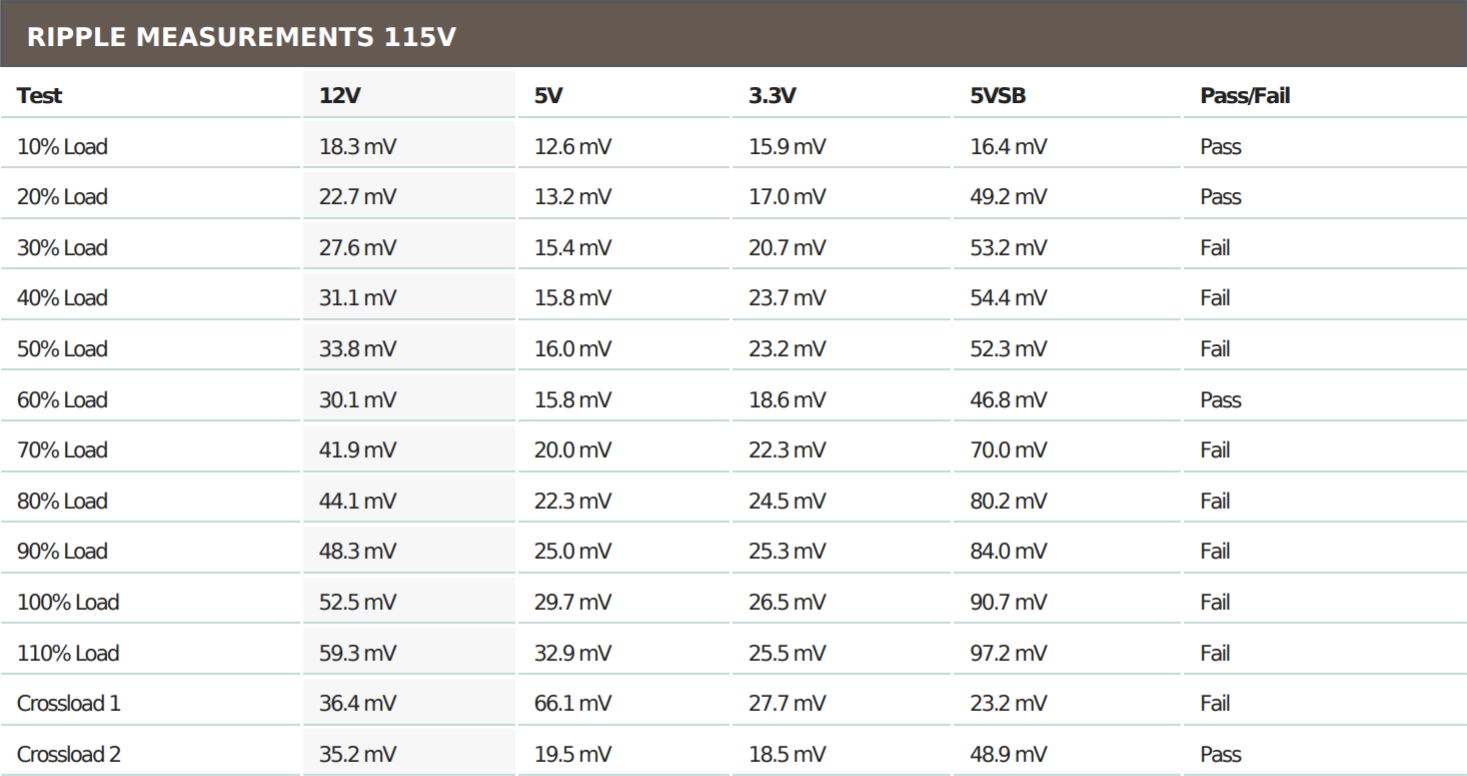The height and width of the screenshot is (776, 1467).
Task: Click the 52.5 mV value for 100% Load
Action: pyautogui.click(x=358, y=602)
